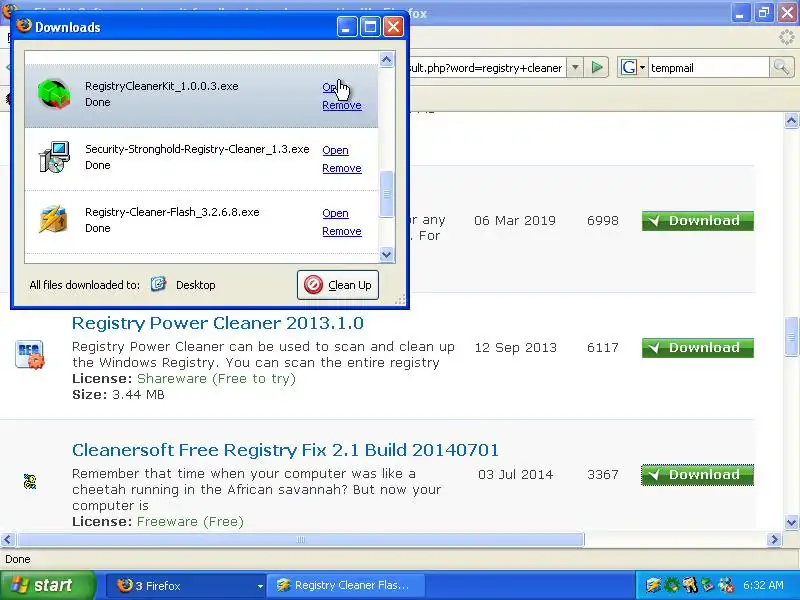Image resolution: width=800 pixels, height=600 pixels.
Task: Click the Downloads list scroll down arrow
Action: click(387, 254)
